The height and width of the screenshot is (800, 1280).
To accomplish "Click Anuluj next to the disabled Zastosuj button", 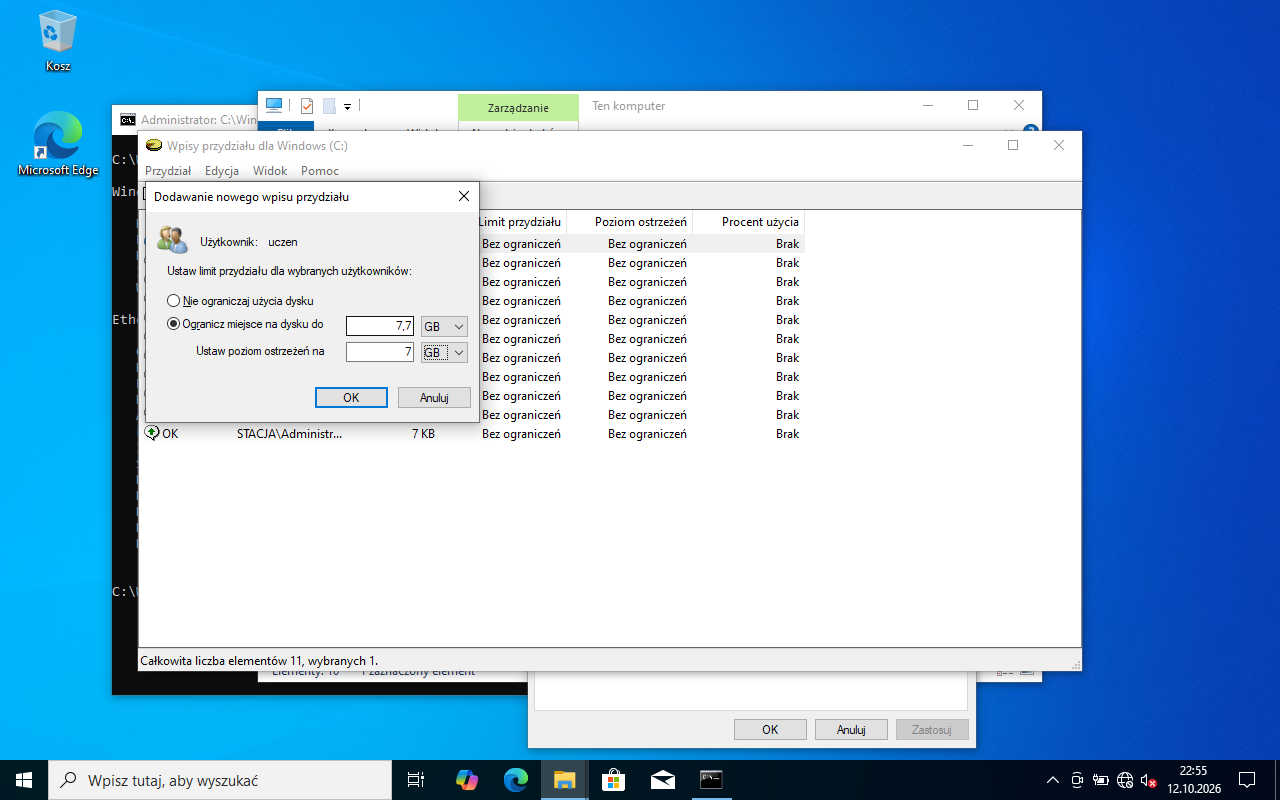I will pos(851,730).
